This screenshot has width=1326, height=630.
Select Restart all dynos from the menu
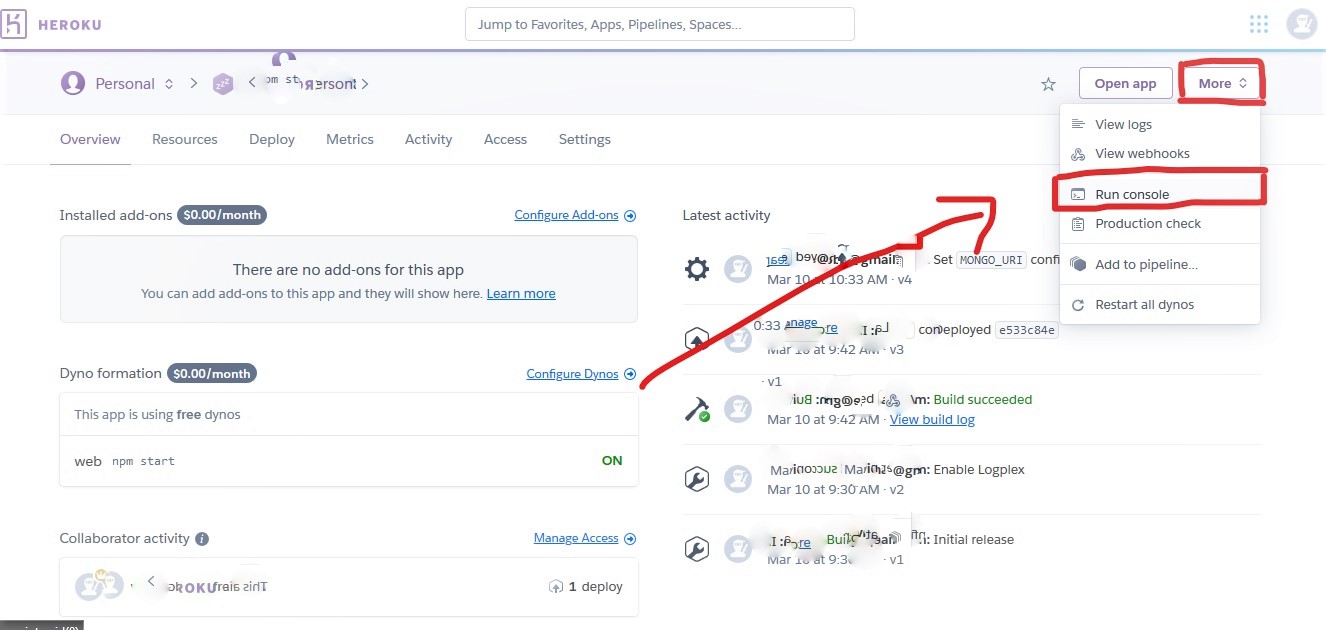pyautogui.click(x=1144, y=304)
